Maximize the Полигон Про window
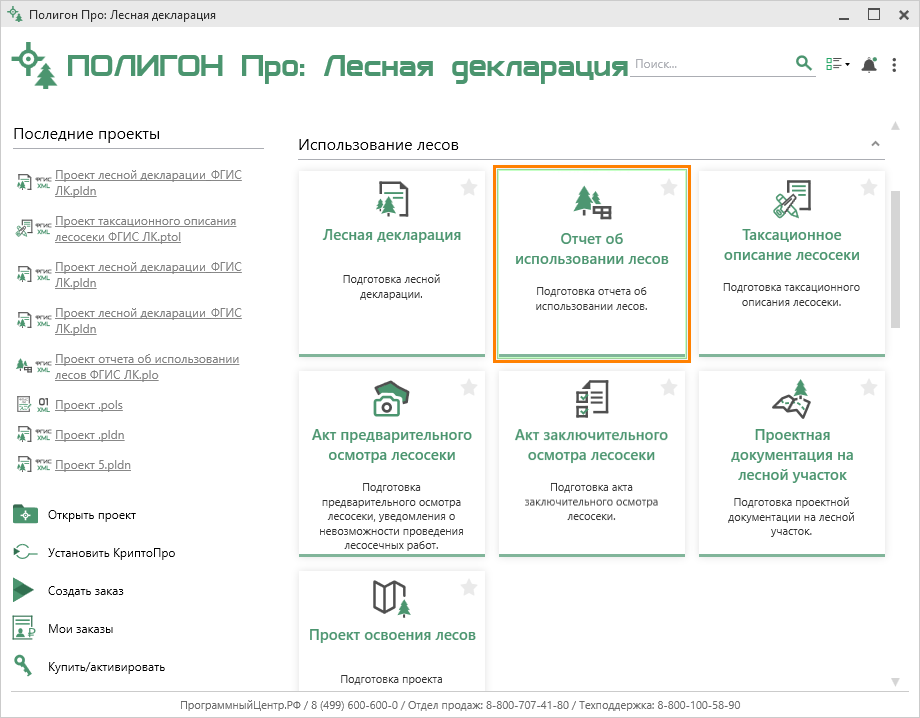The width and height of the screenshot is (920, 718). [874, 14]
